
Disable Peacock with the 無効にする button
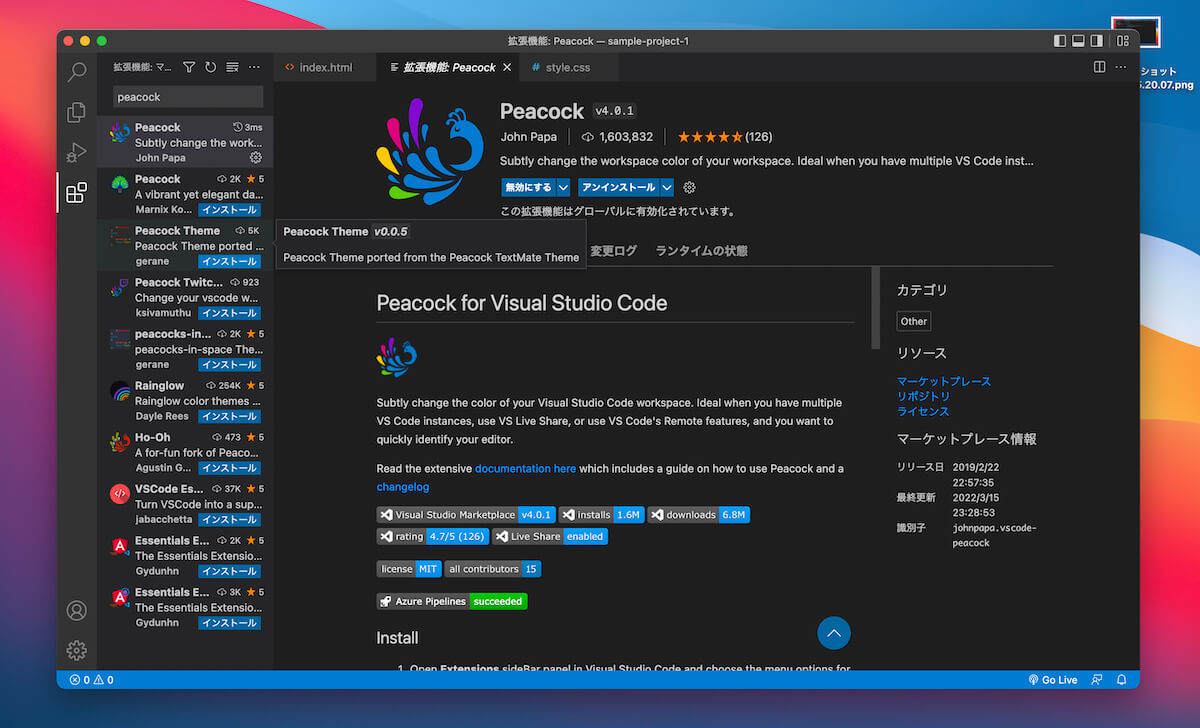pyautogui.click(x=528, y=187)
